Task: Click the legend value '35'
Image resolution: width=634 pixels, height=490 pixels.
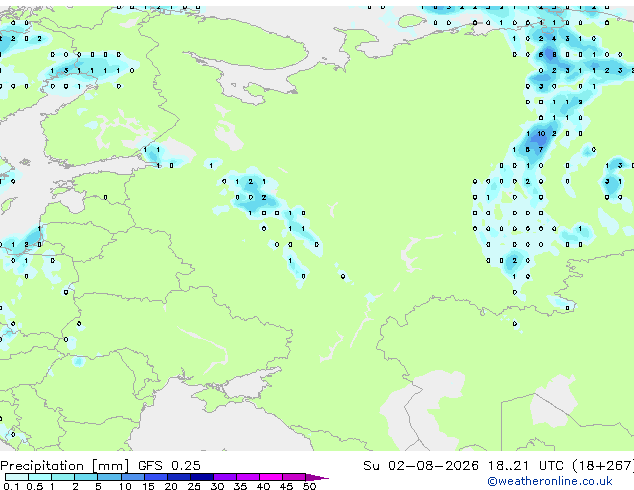Action: pos(240,486)
